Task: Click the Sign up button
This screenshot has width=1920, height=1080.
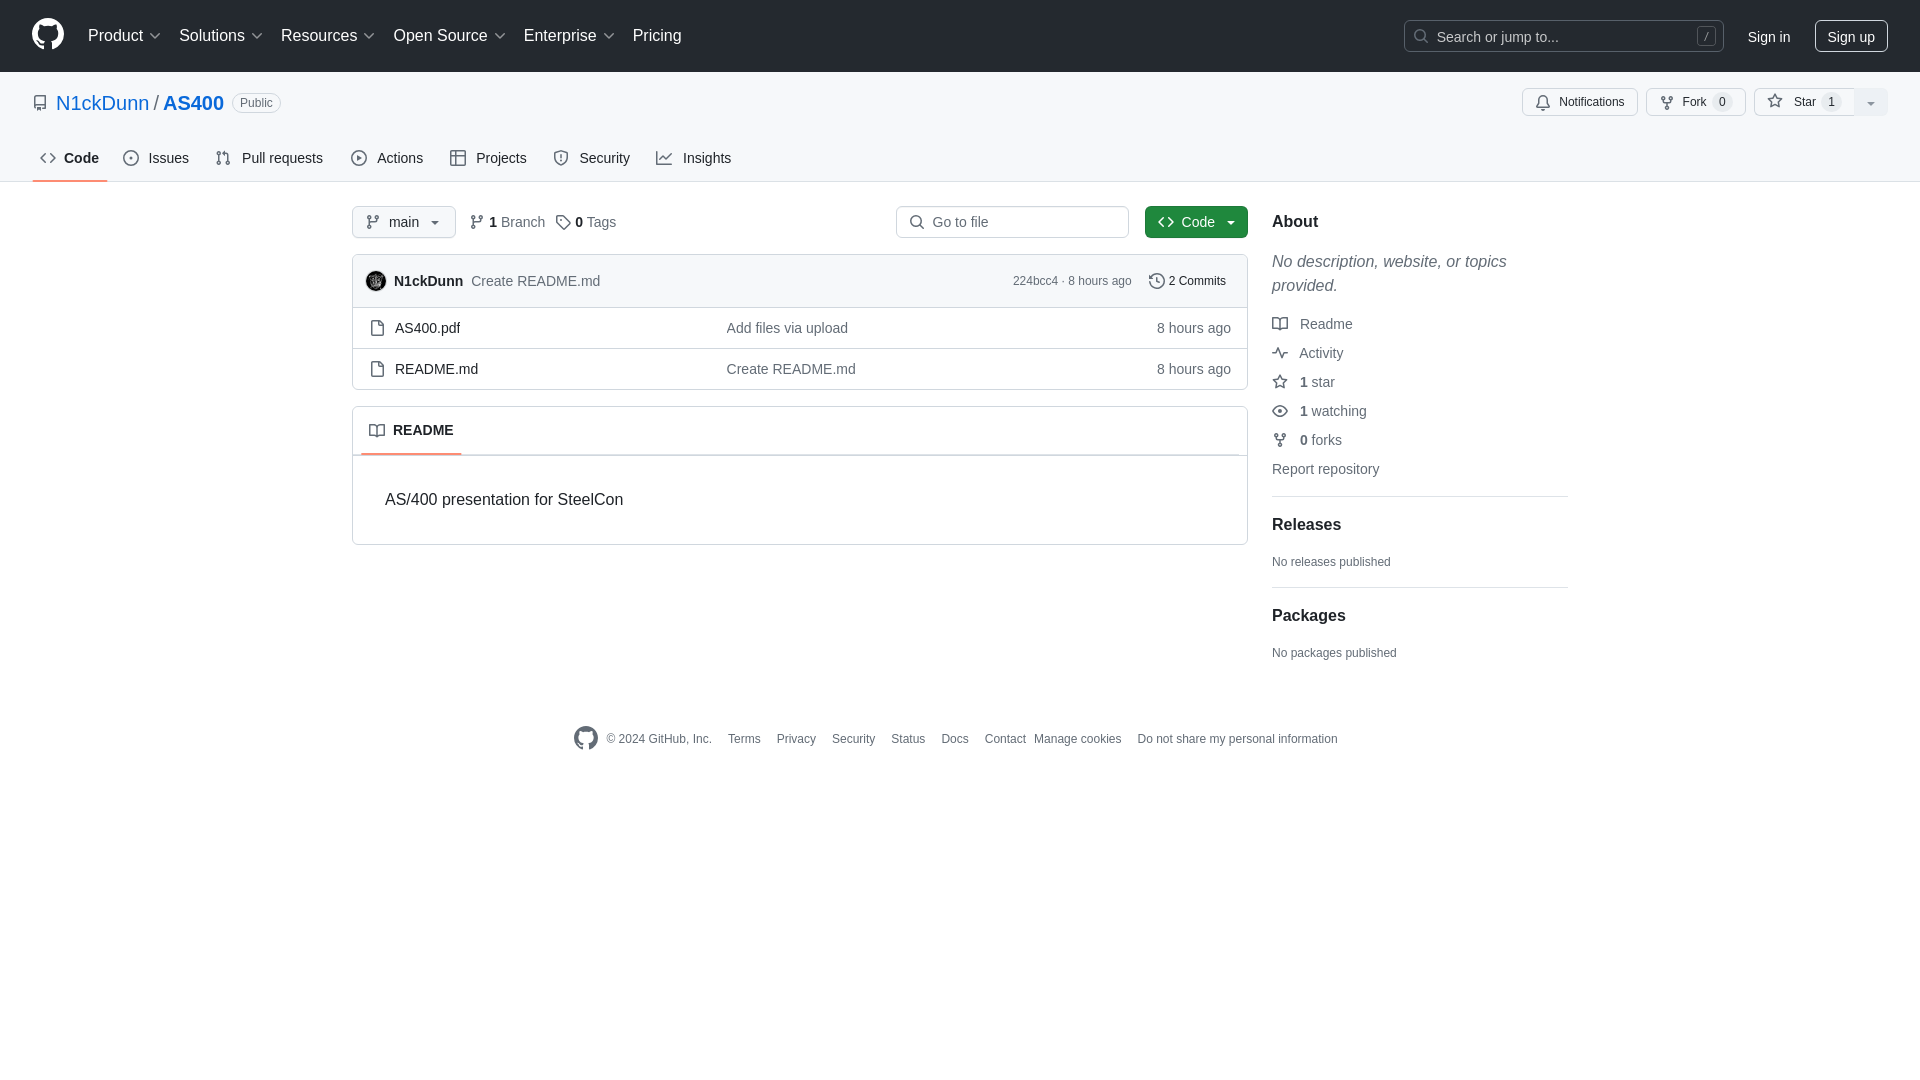Action: [1851, 36]
